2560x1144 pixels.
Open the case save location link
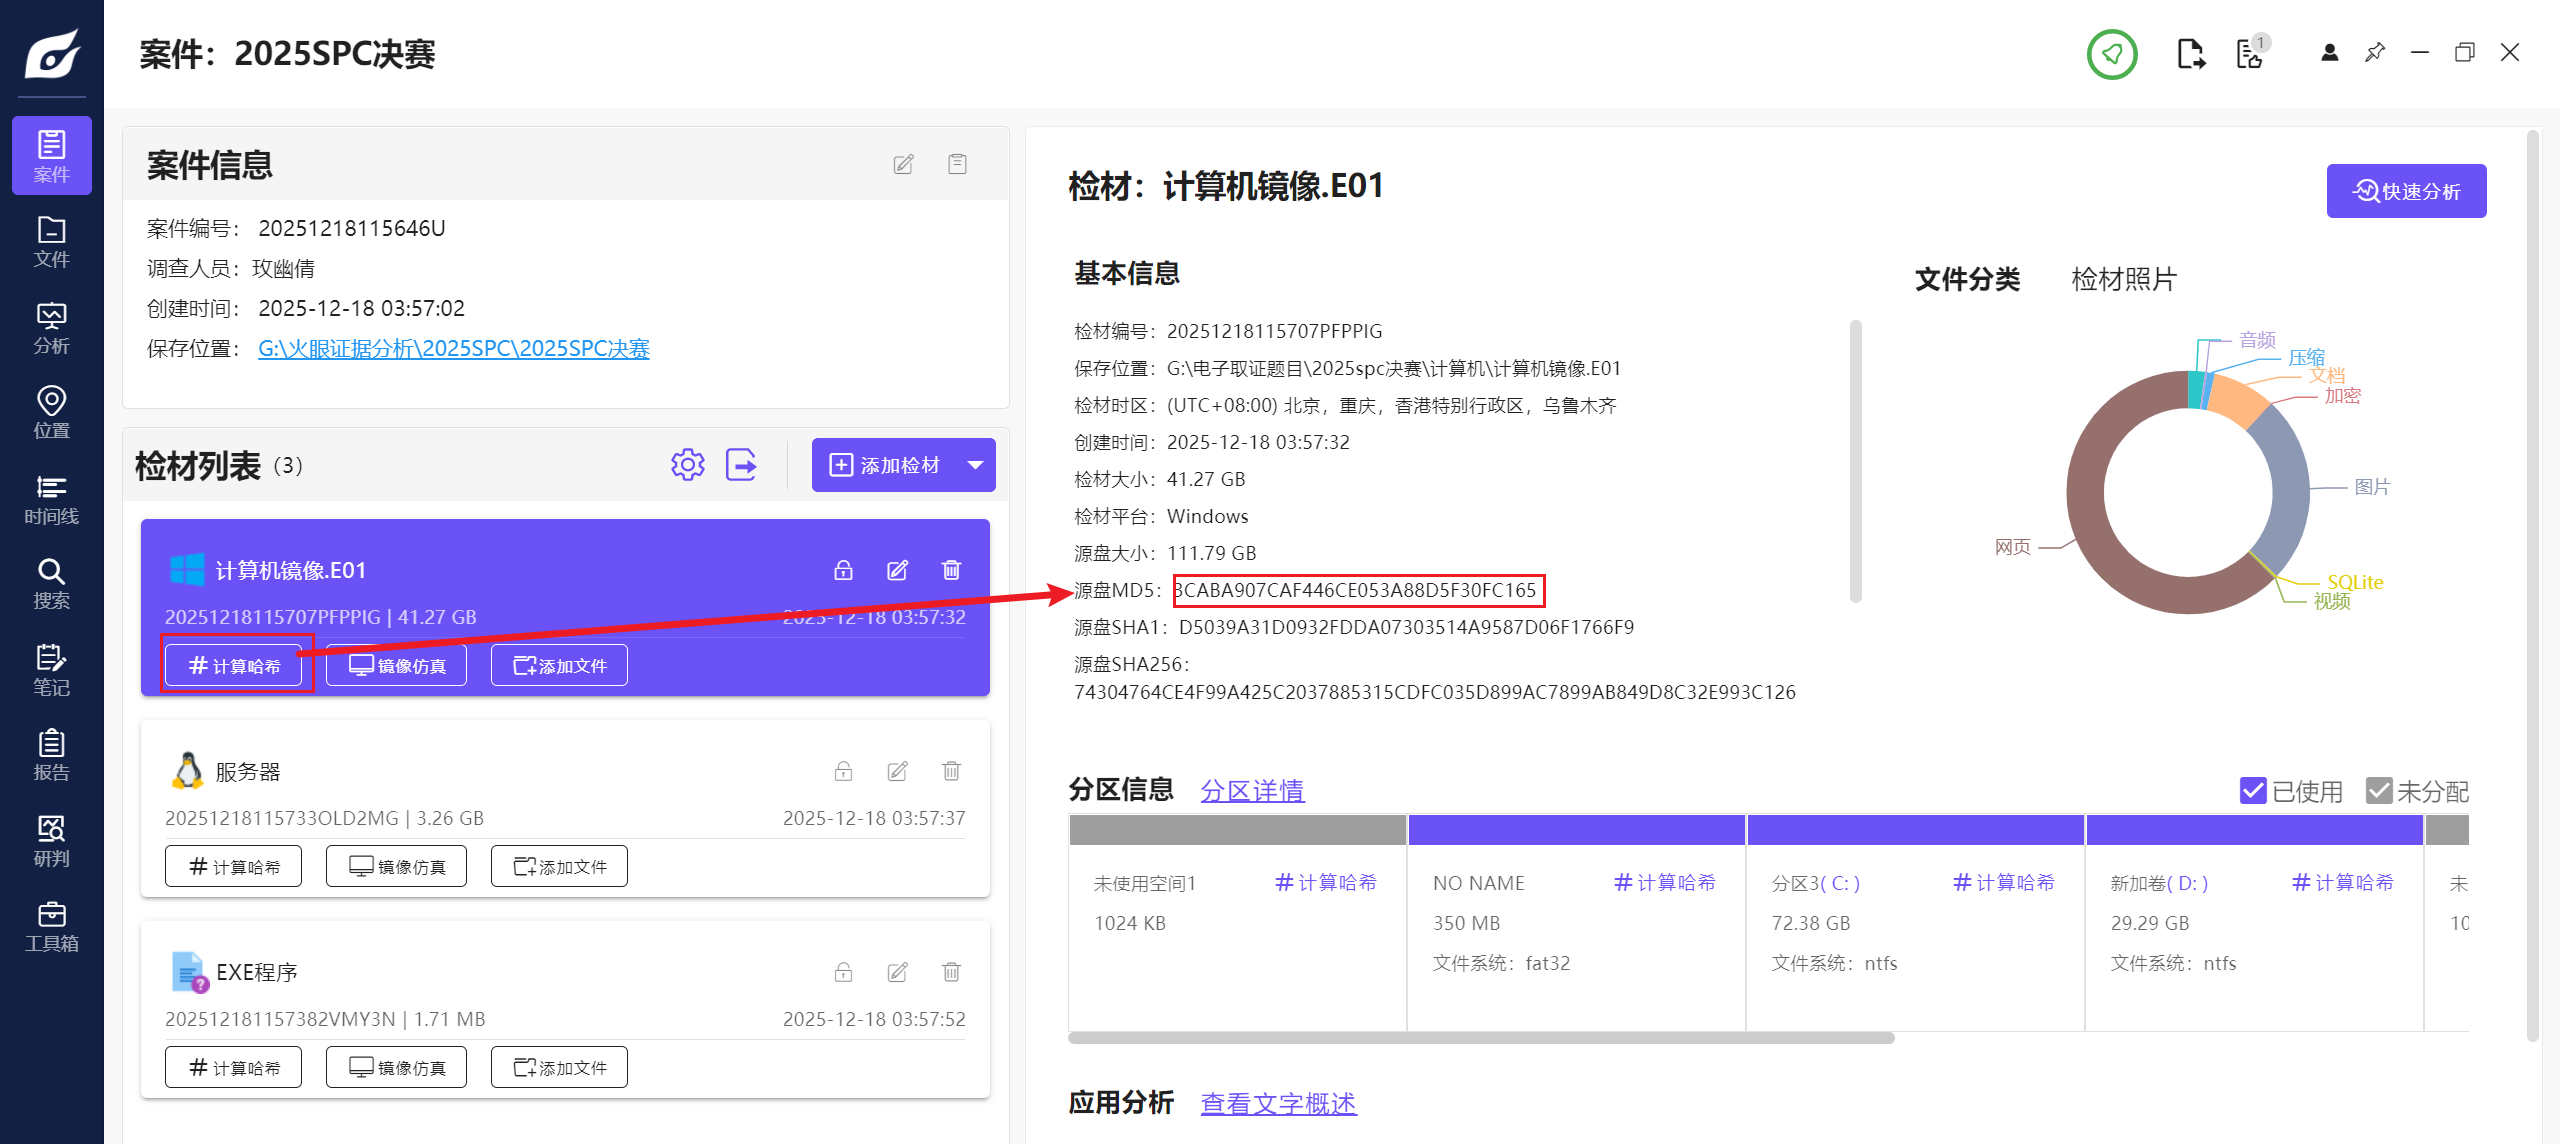453,349
